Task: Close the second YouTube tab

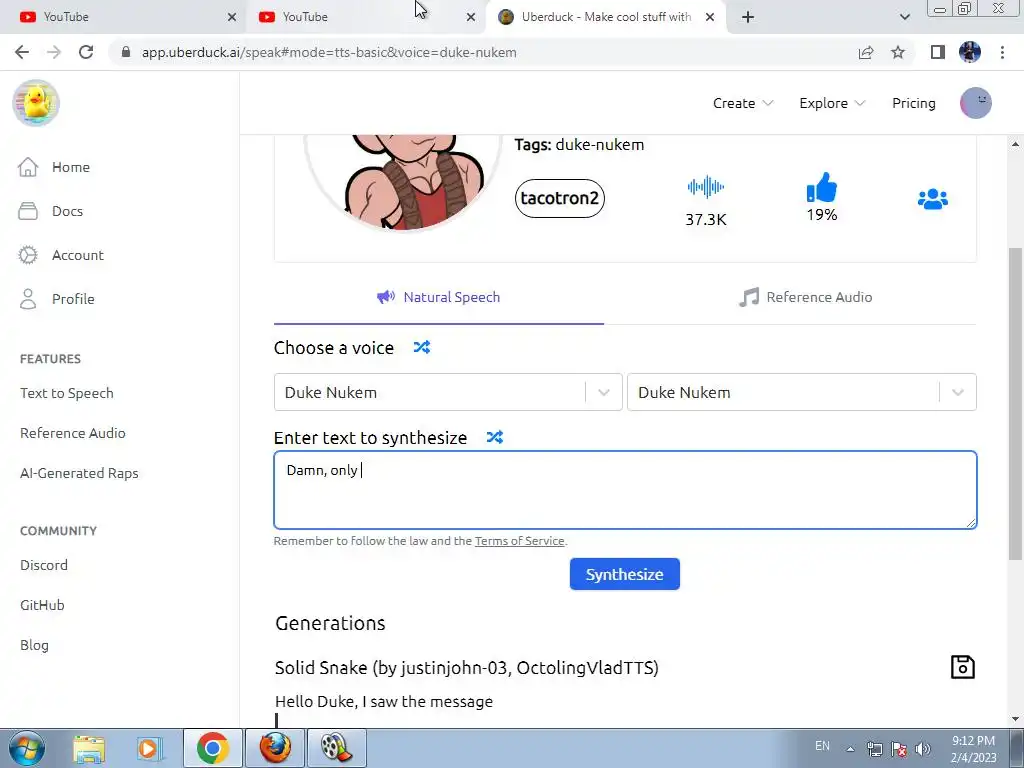Action: tap(471, 17)
